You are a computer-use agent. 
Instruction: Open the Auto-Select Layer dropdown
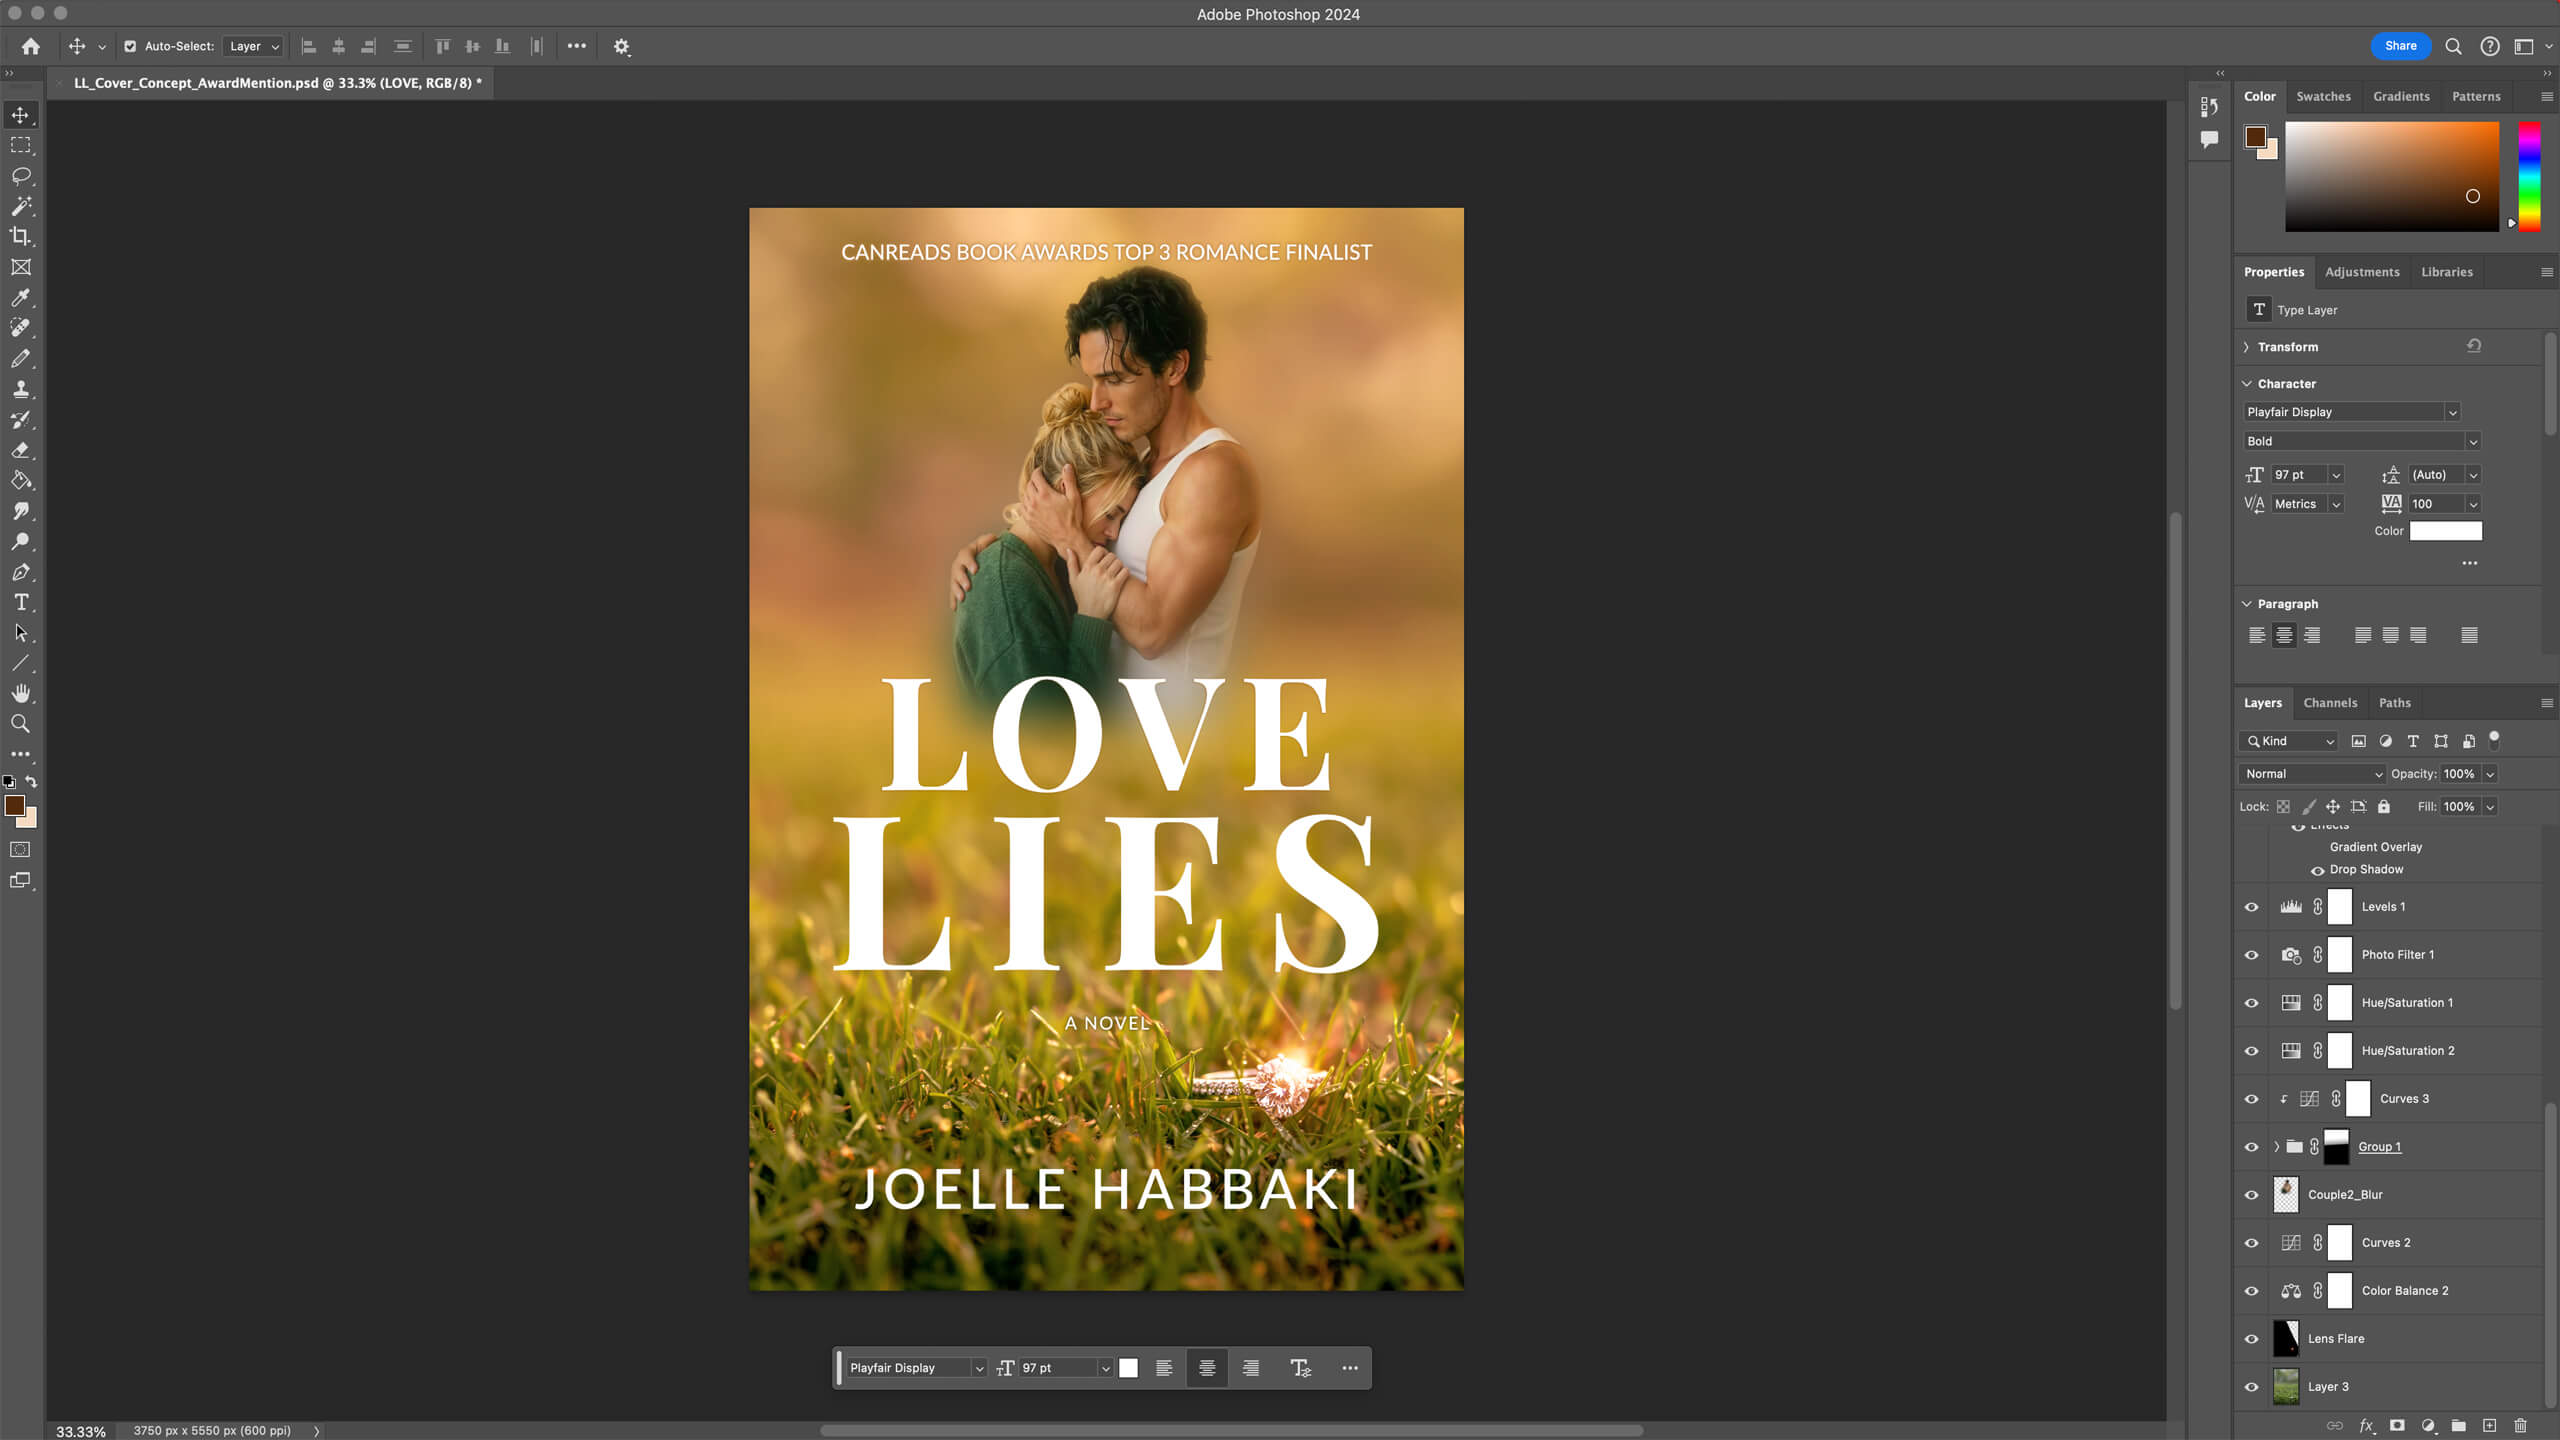click(252, 46)
